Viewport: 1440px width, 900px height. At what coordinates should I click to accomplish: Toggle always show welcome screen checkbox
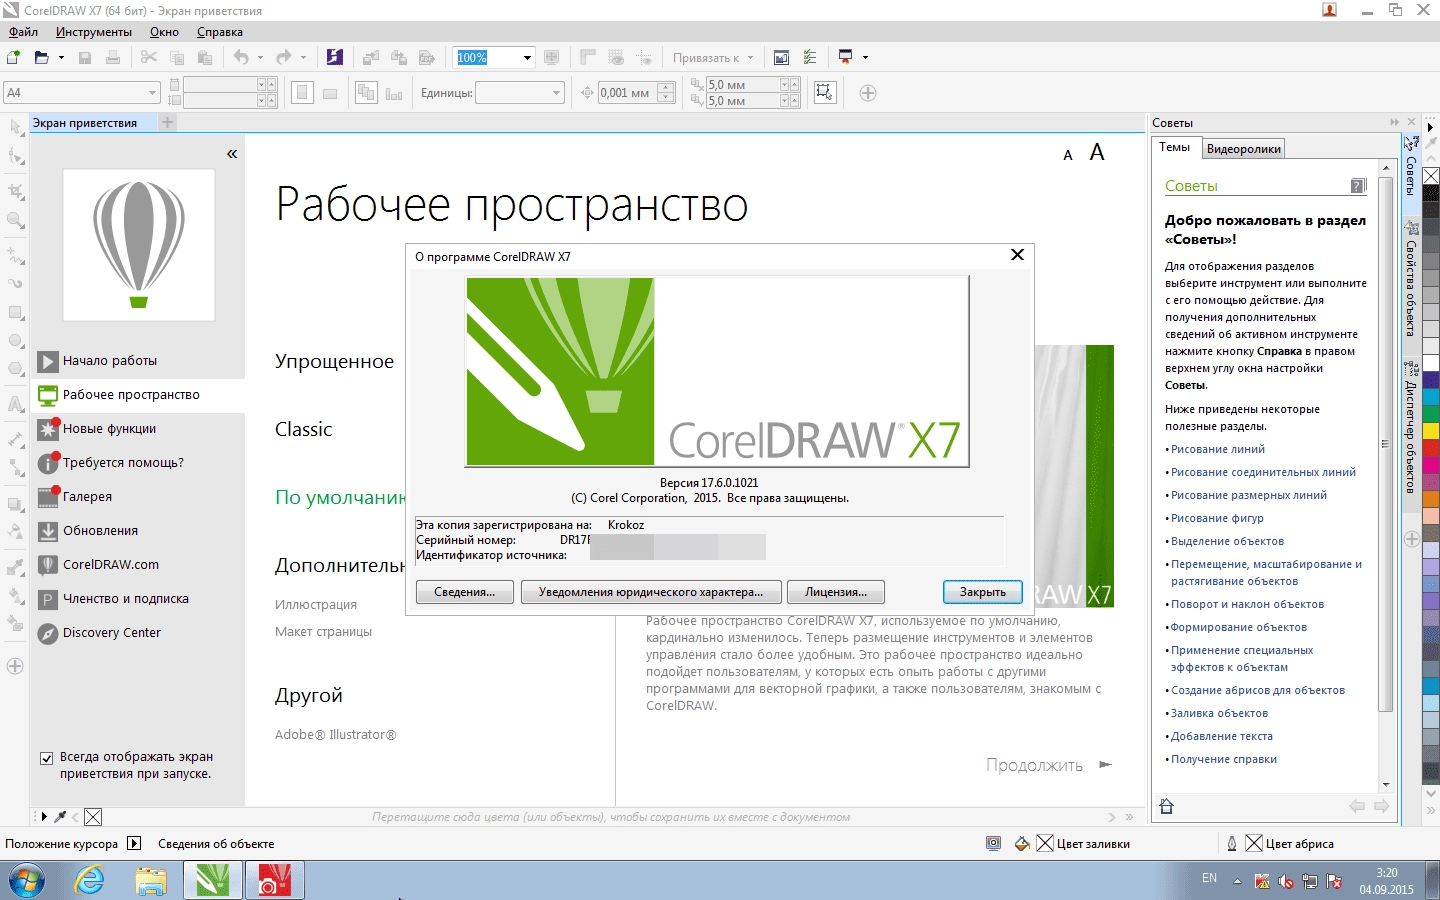pyautogui.click(x=46, y=758)
